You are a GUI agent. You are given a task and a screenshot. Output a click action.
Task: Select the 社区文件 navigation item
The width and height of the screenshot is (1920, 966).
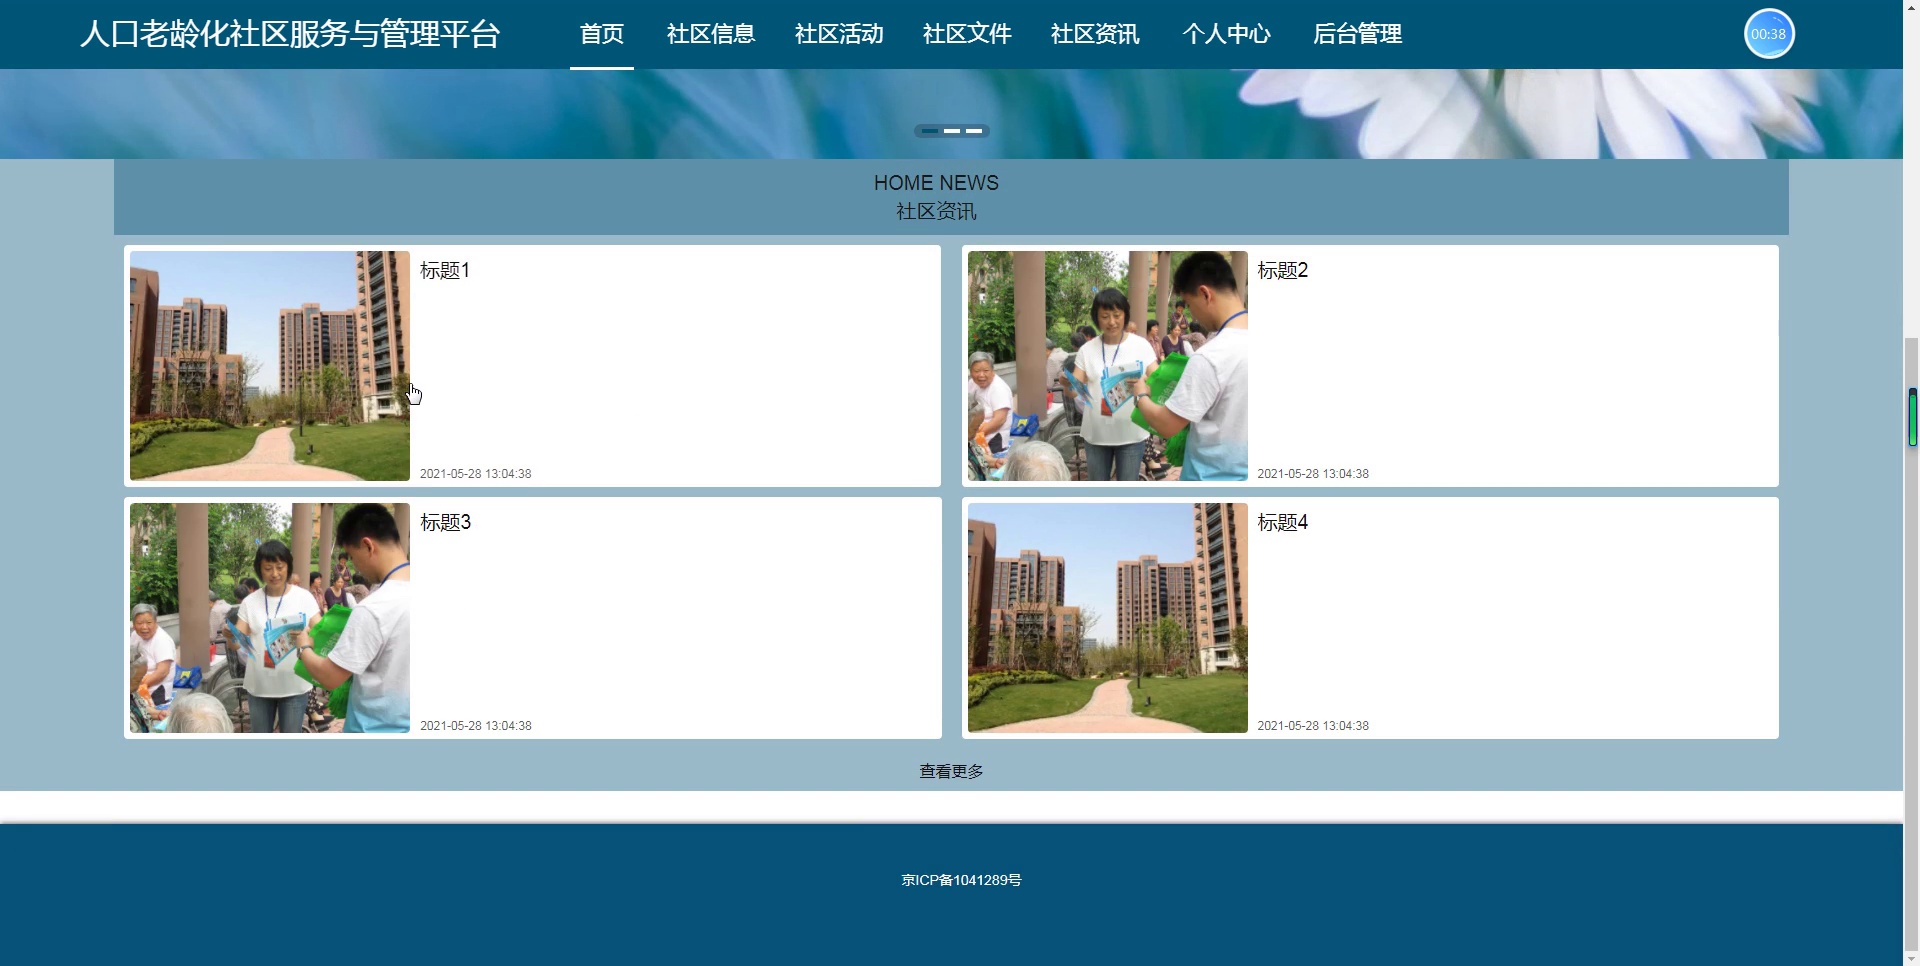pyautogui.click(x=967, y=34)
